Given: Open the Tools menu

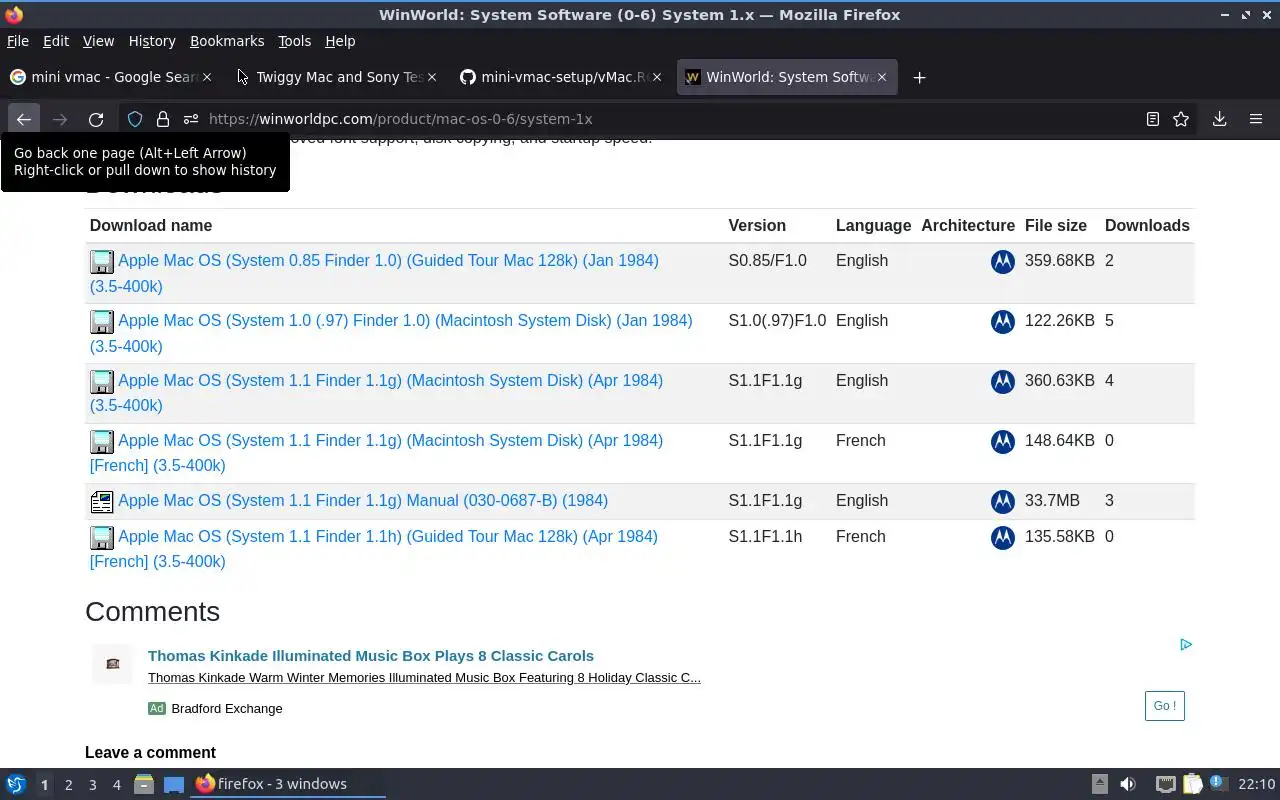Looking at the screenshot, I should [x=295, y=41].
